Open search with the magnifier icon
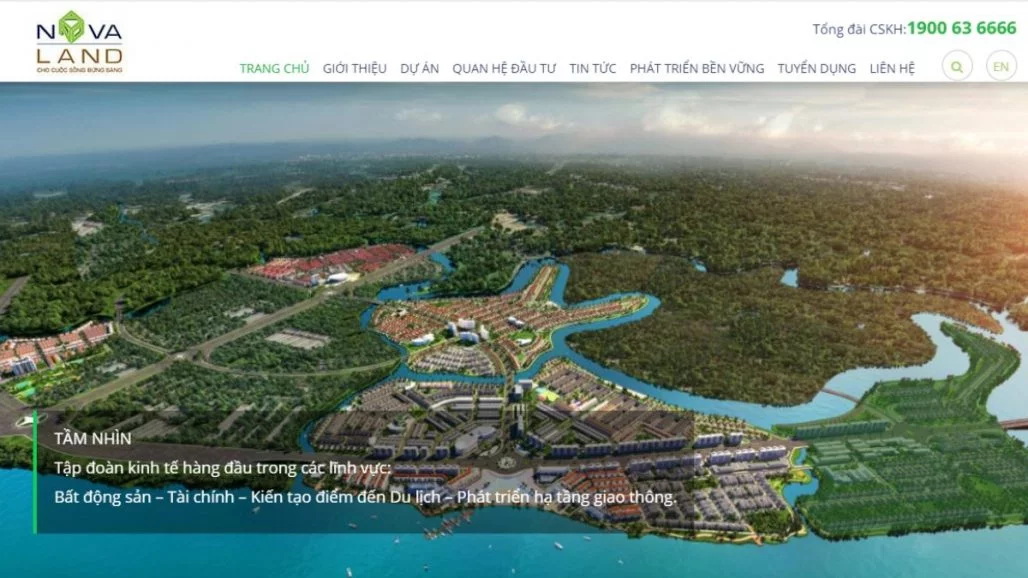The height and width of the screenshot is (578, 1028). click(957, 66)
